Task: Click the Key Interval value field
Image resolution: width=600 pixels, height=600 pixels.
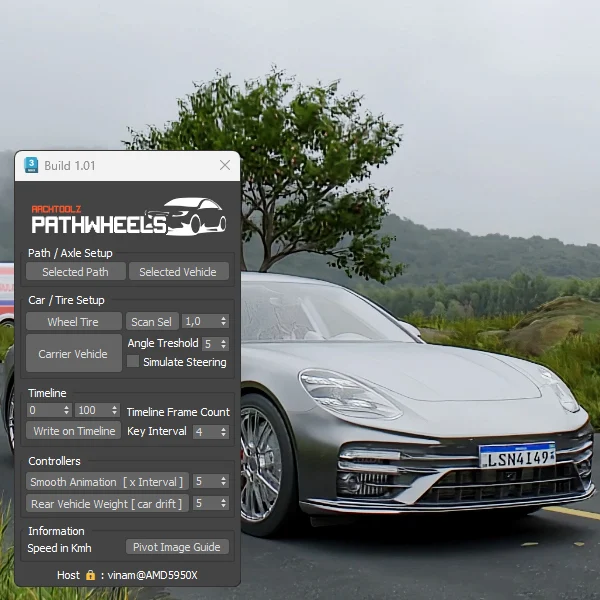Action: click(206, 432)
